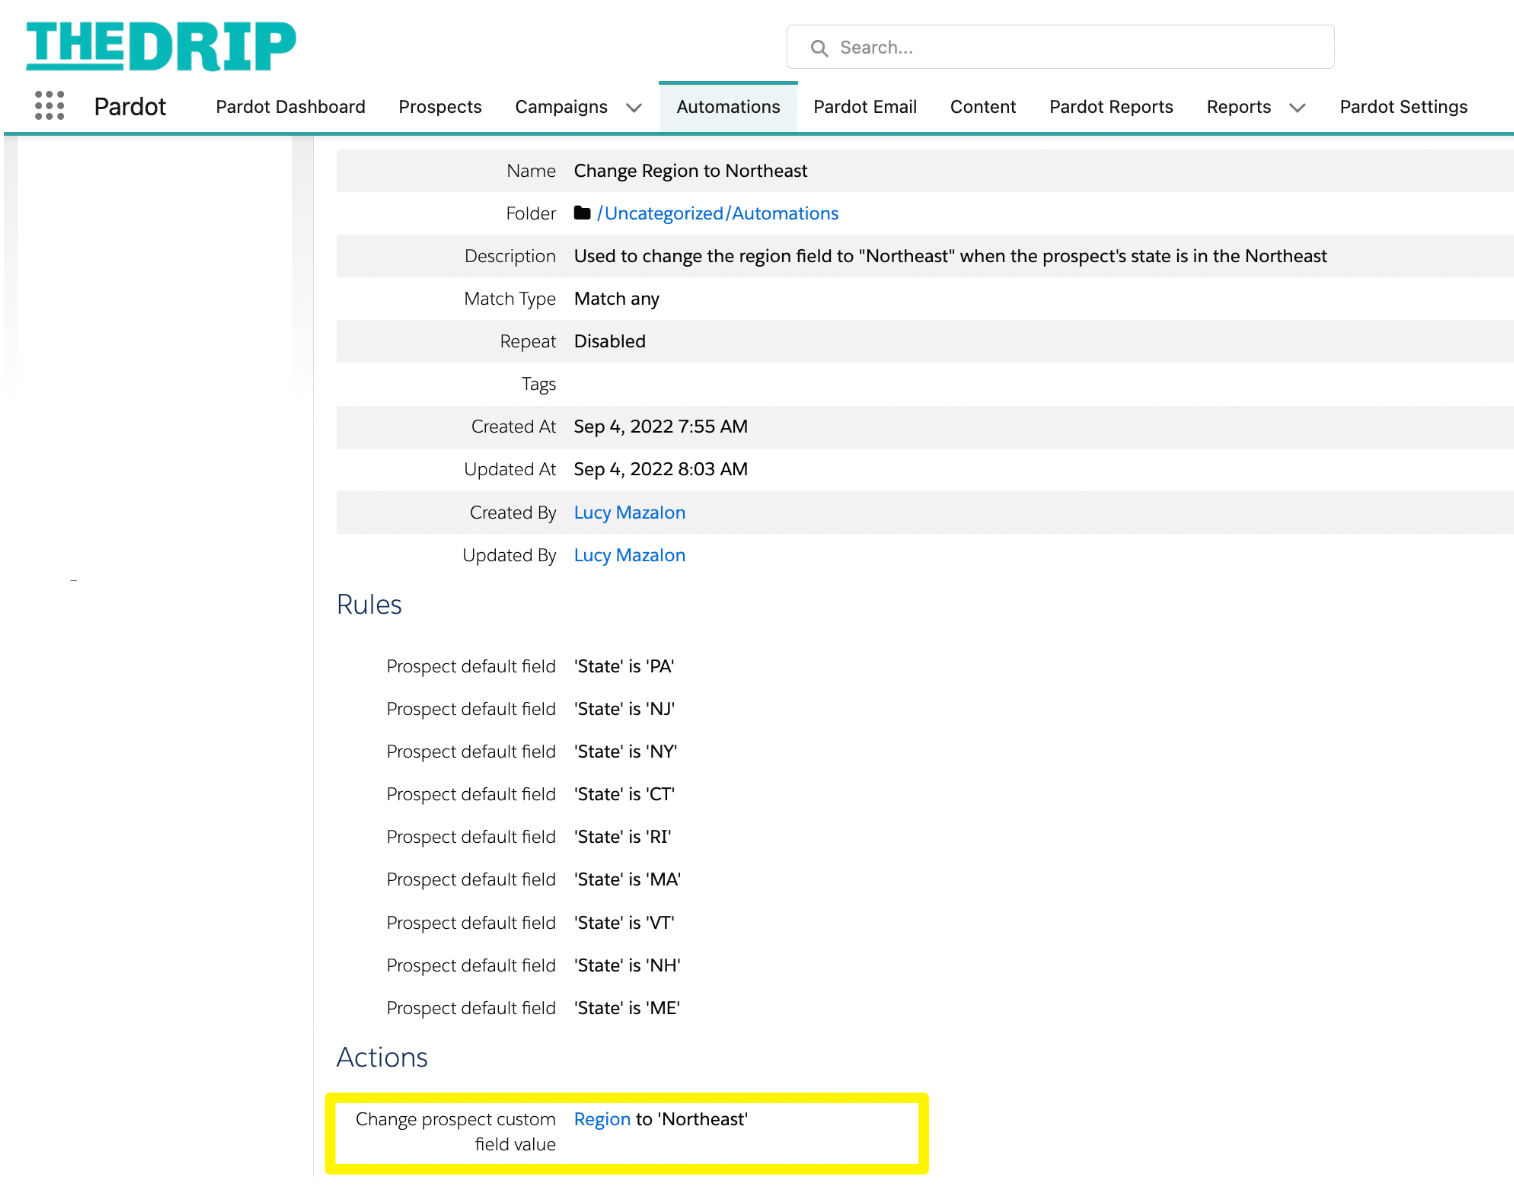Click the rule 'State' is 'MA'
Screen dimensions: 1514x1204
tap(627, 880)
